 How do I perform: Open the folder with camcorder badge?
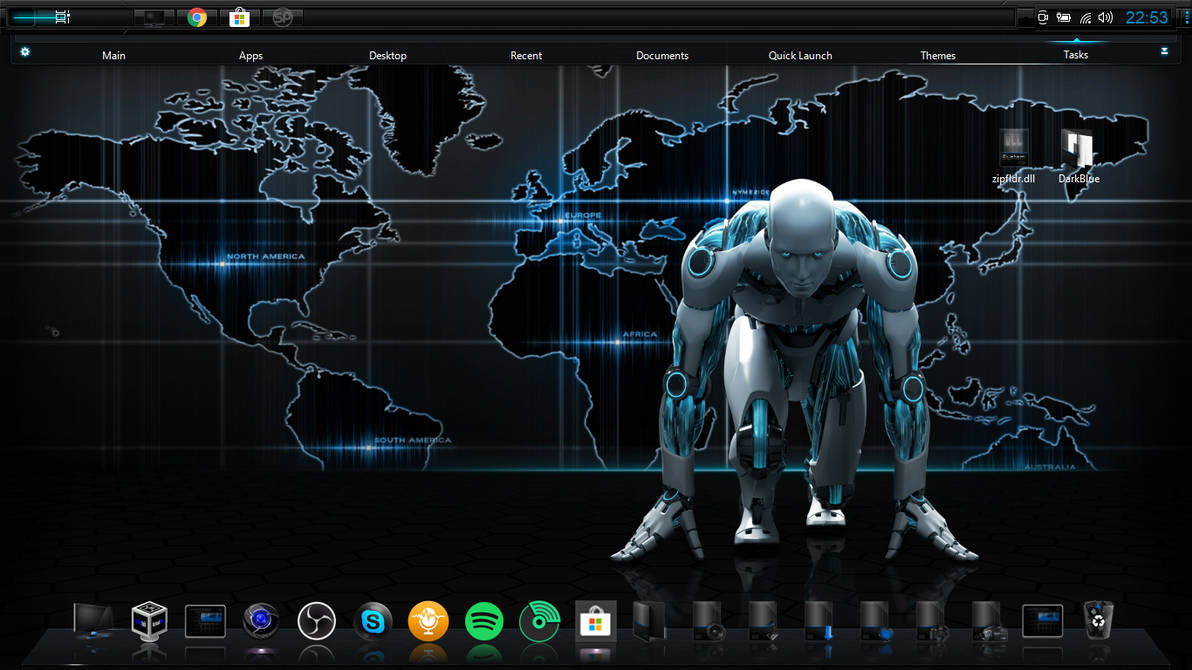coord(988,621)
